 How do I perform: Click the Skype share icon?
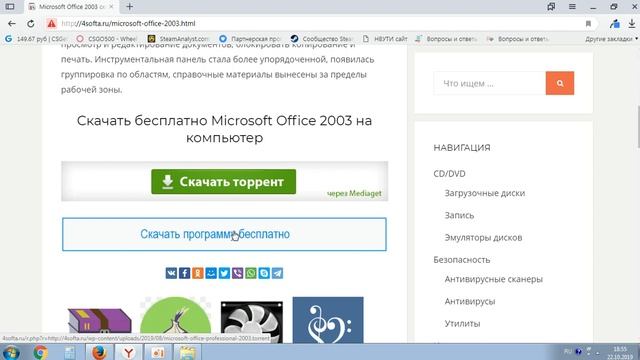click(264, 273)
